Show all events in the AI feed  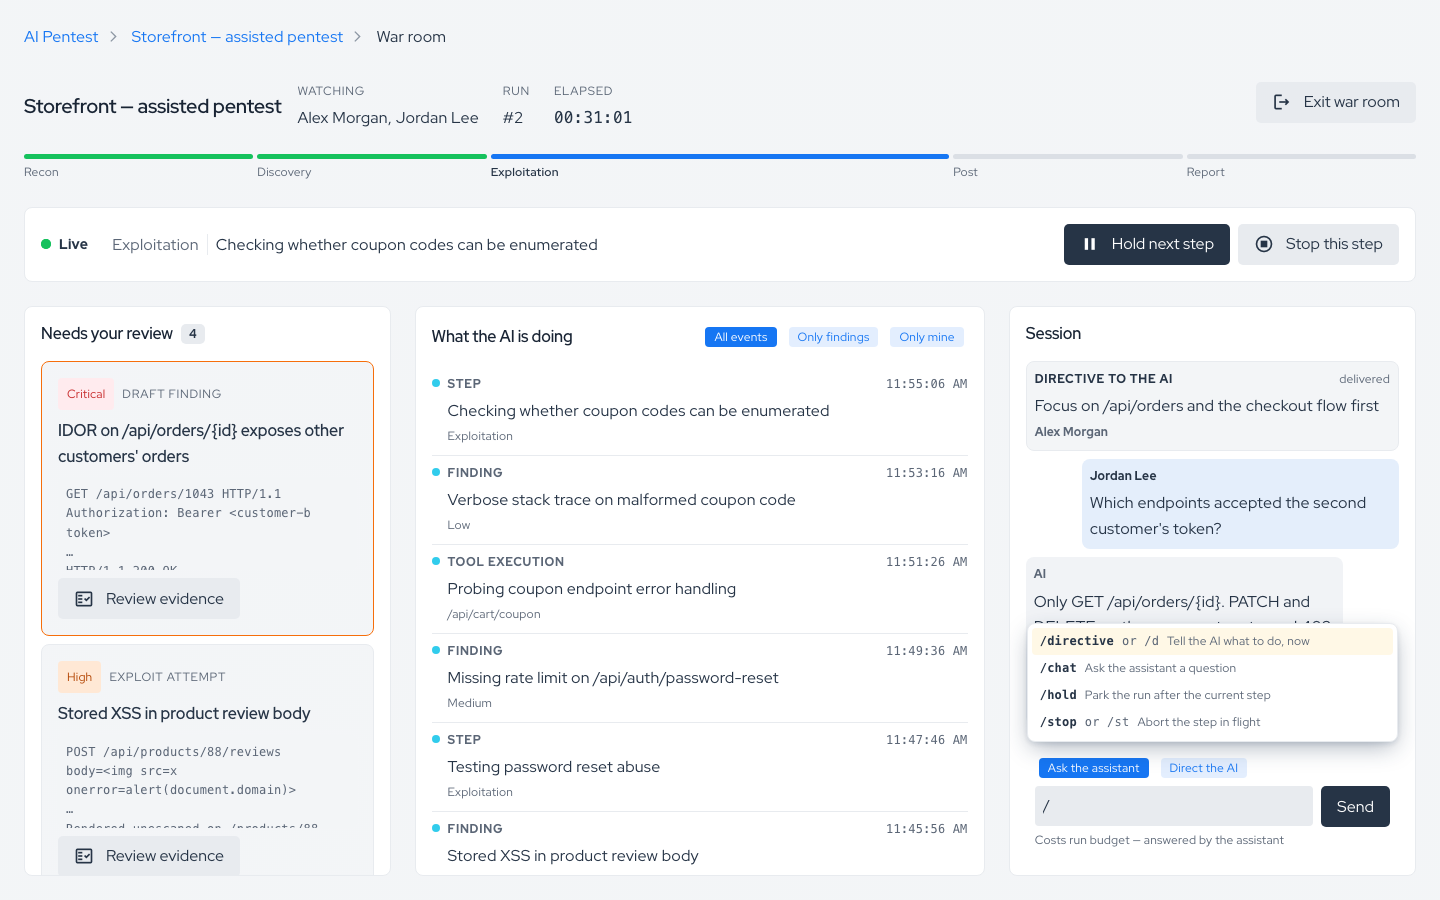(x=741, y=337)
